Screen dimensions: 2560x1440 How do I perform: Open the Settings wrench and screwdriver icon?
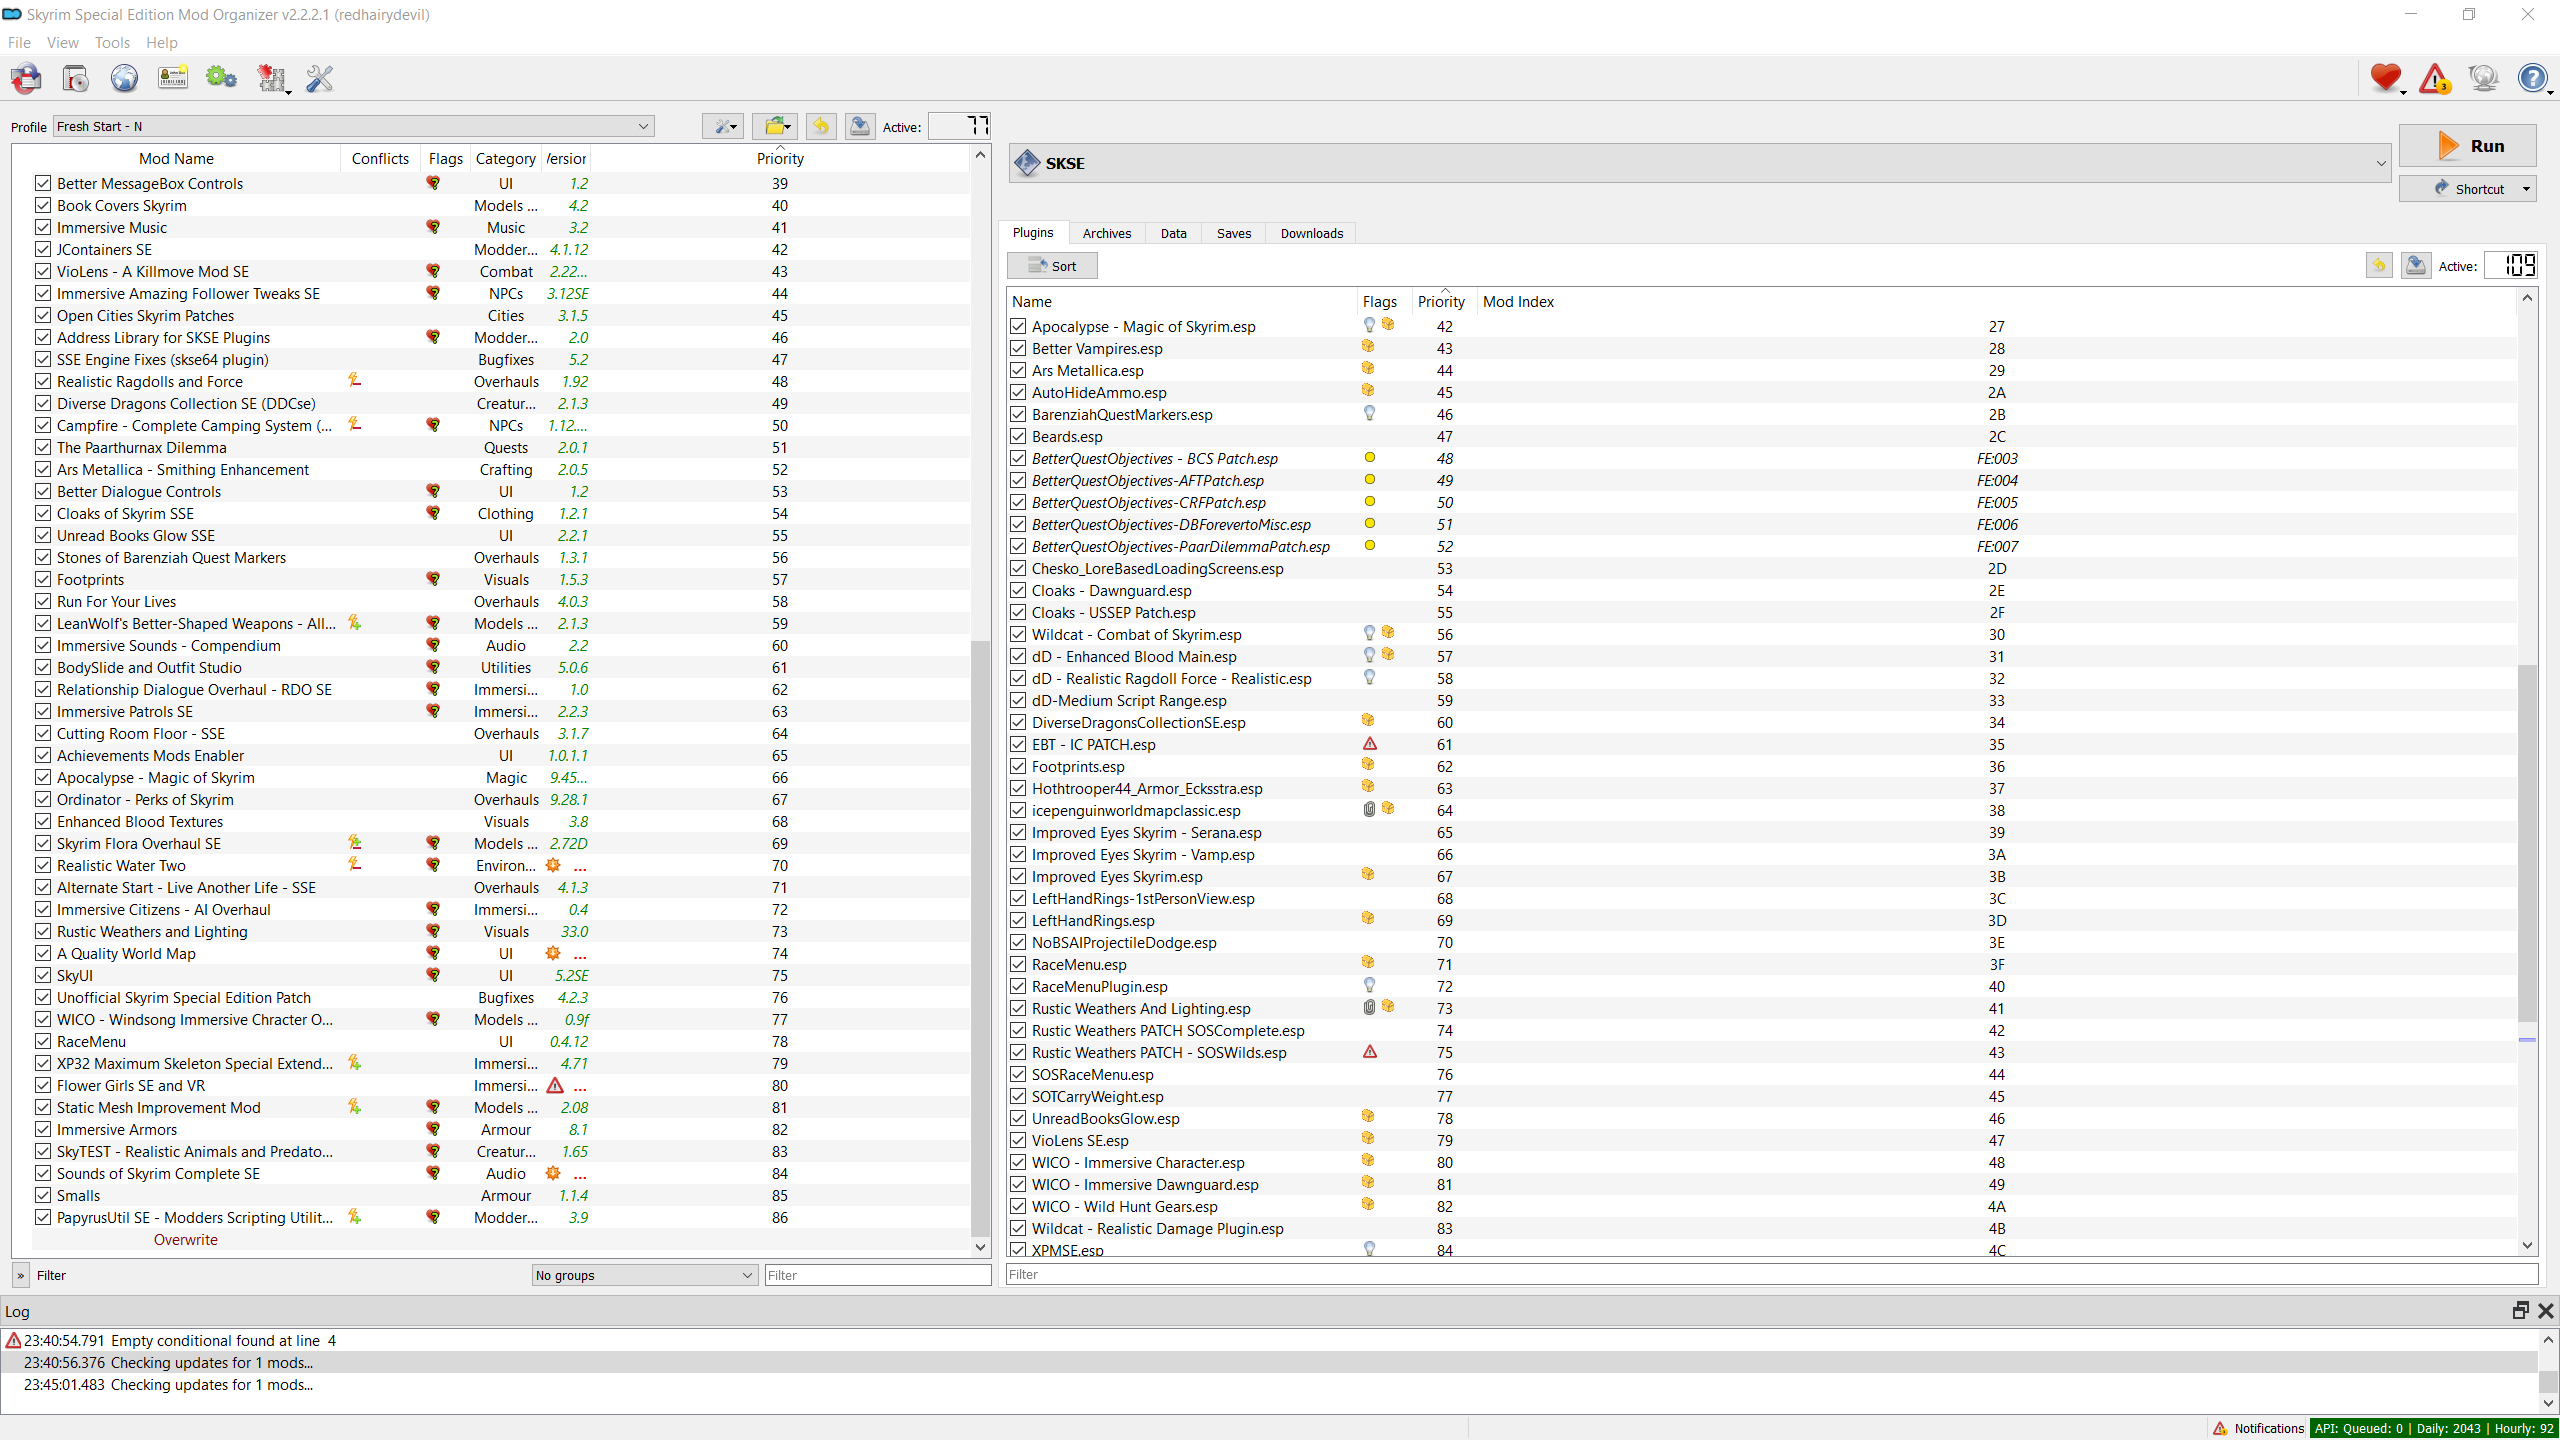[x=319, y=78]
